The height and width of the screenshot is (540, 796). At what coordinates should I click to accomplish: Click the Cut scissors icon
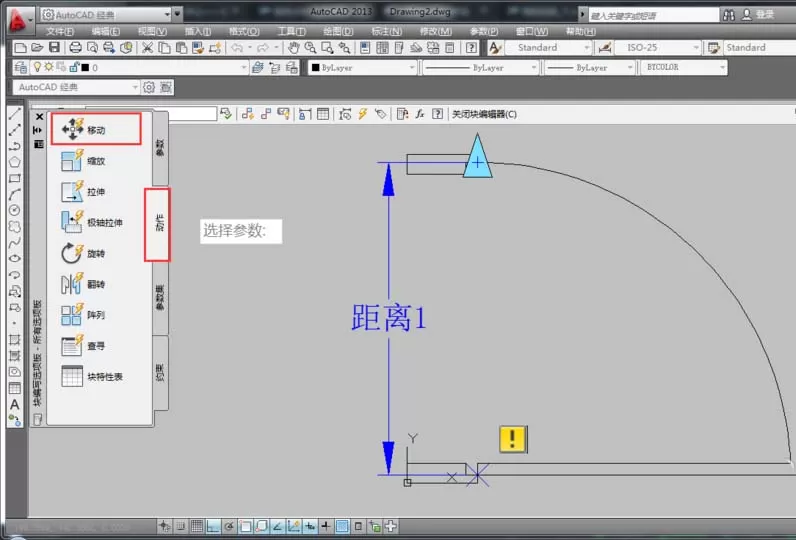(147, 48)
